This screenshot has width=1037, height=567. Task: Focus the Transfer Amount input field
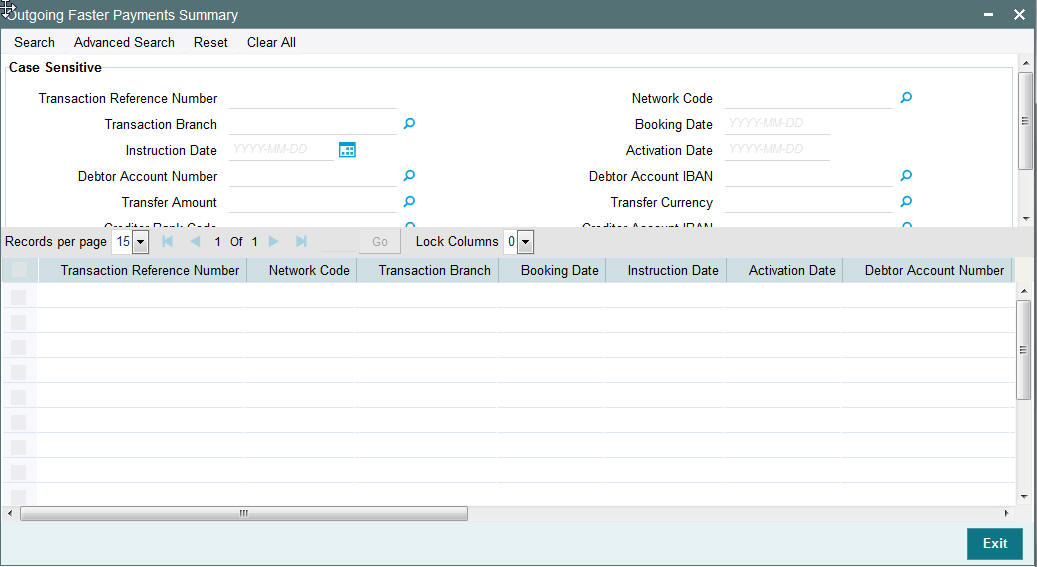click(x=312, y=202)
